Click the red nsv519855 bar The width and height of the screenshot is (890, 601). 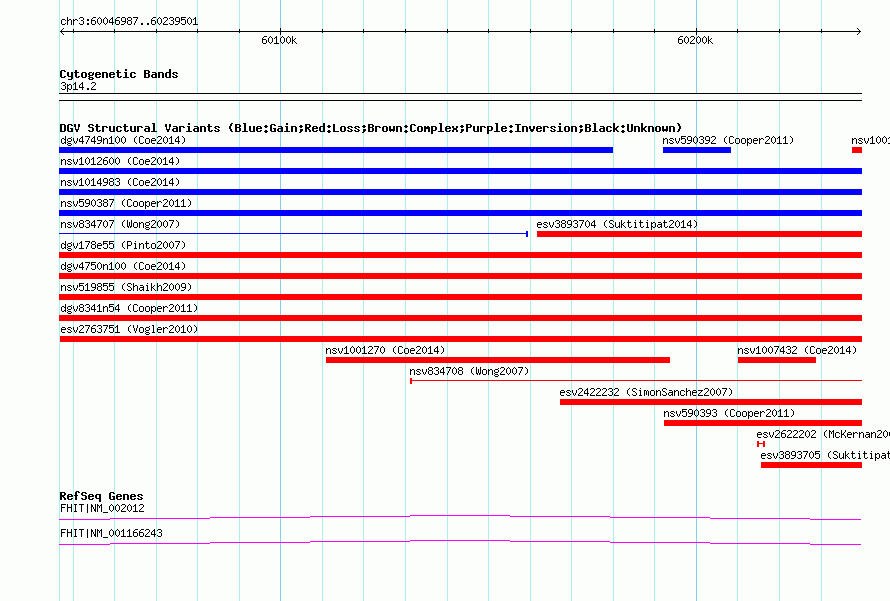(x=460, y=297)
